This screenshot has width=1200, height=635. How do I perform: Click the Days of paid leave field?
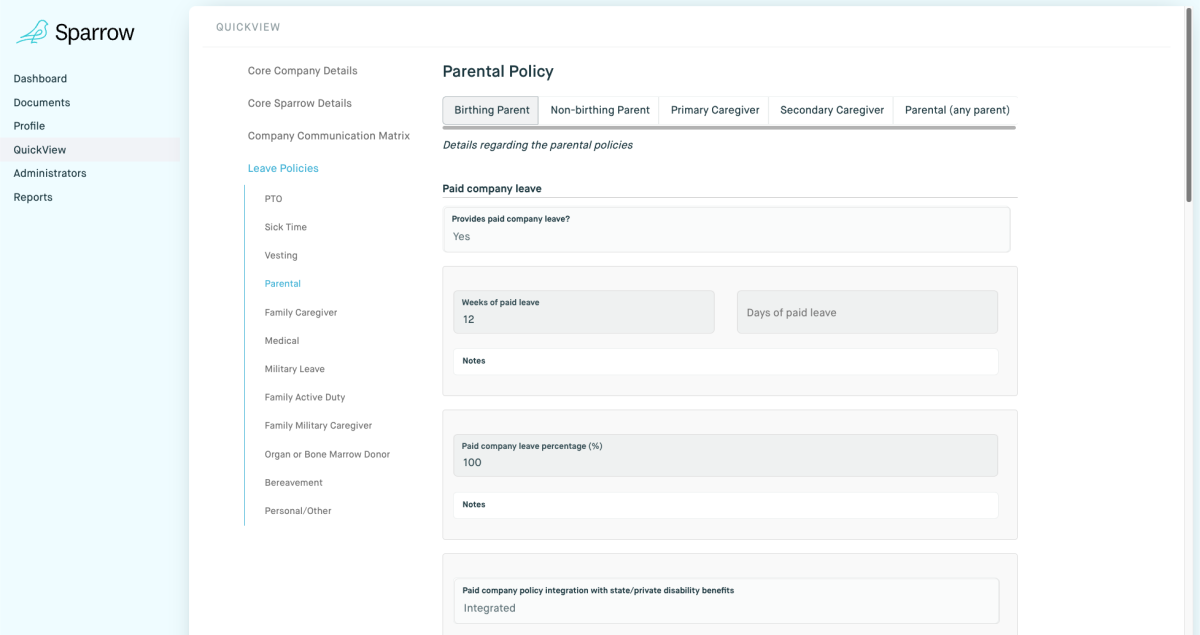pyautogui.click(x=867, y=313)
